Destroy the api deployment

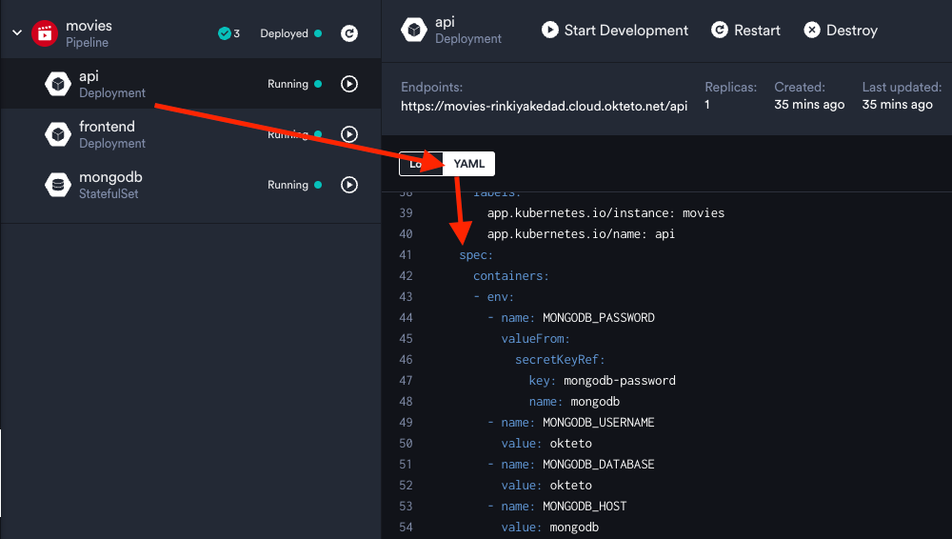point(841,30)
